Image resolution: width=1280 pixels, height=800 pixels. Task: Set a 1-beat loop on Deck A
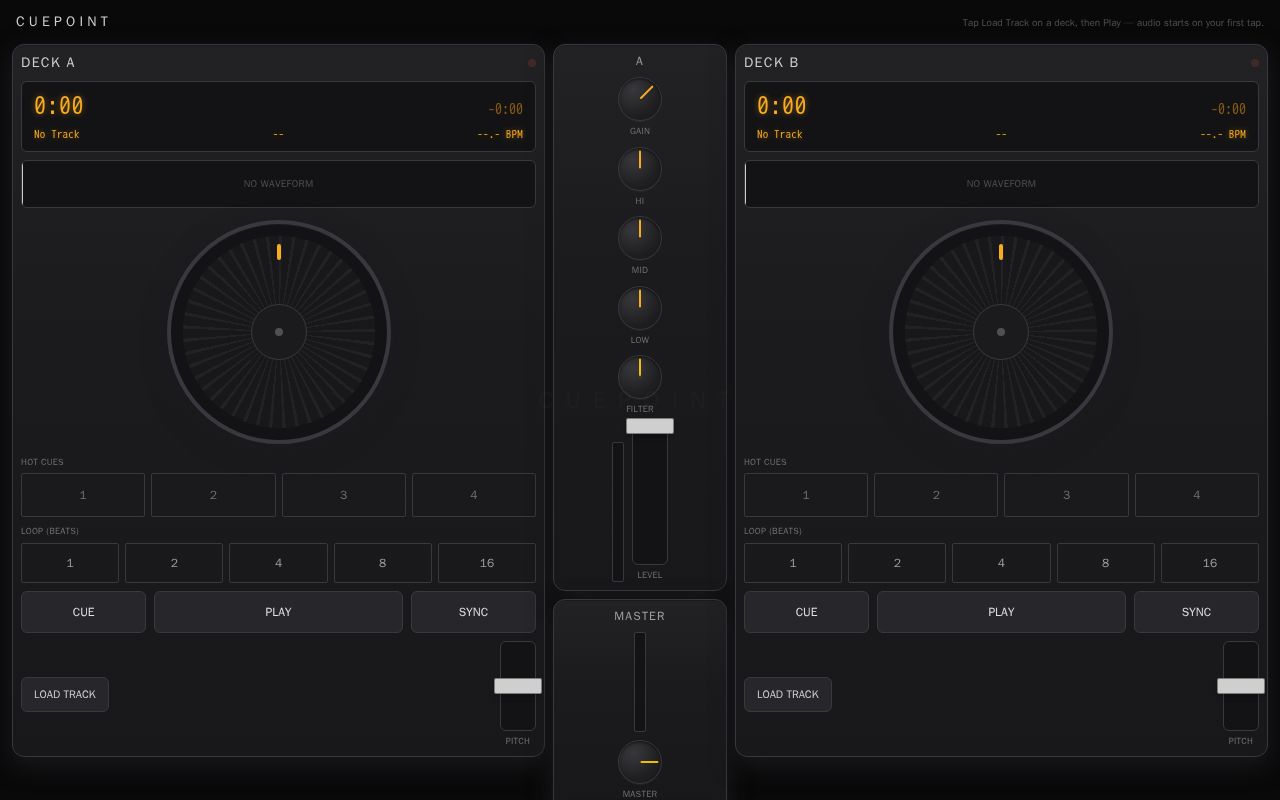[70, 563]
